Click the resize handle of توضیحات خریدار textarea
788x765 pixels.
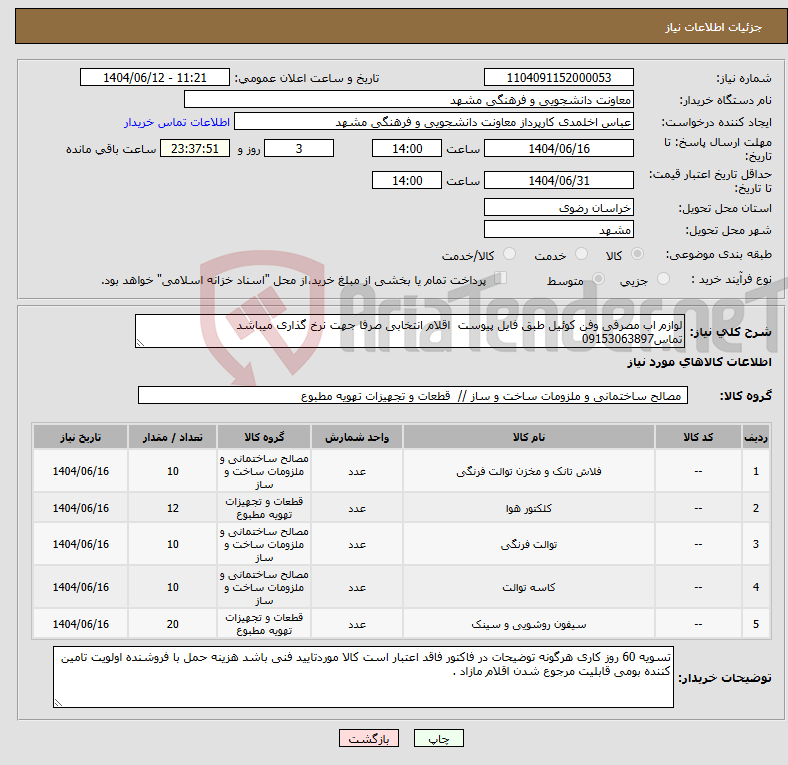[58, 702]
